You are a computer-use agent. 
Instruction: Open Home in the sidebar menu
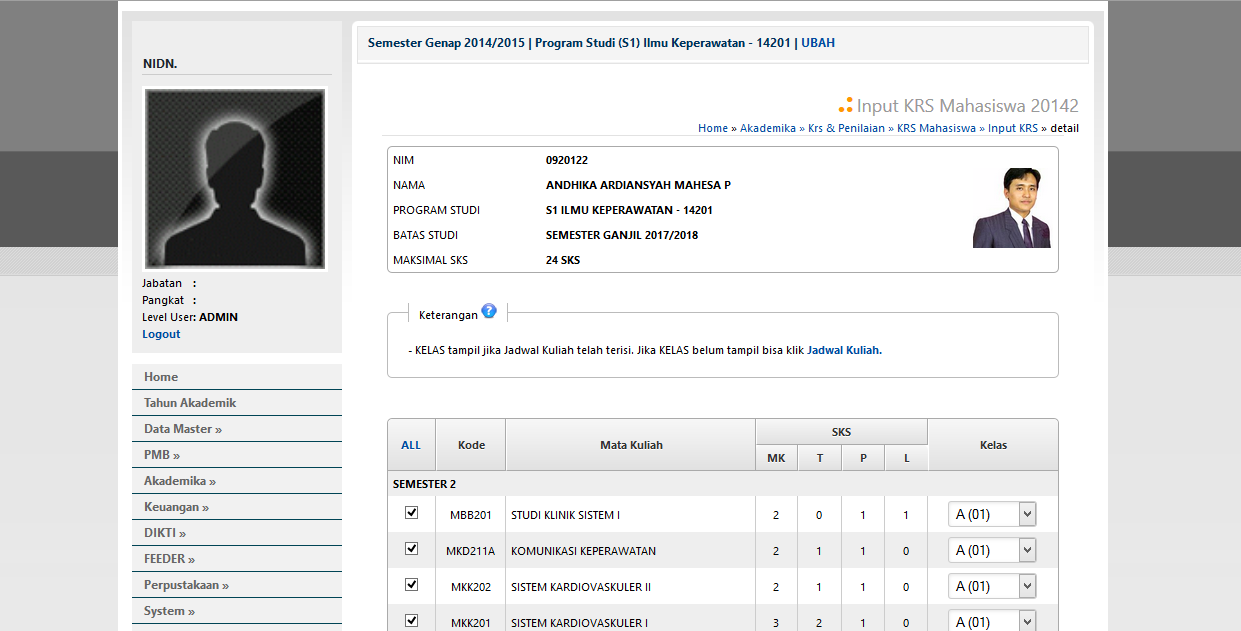pyautogui.click(x=237, y=377)
